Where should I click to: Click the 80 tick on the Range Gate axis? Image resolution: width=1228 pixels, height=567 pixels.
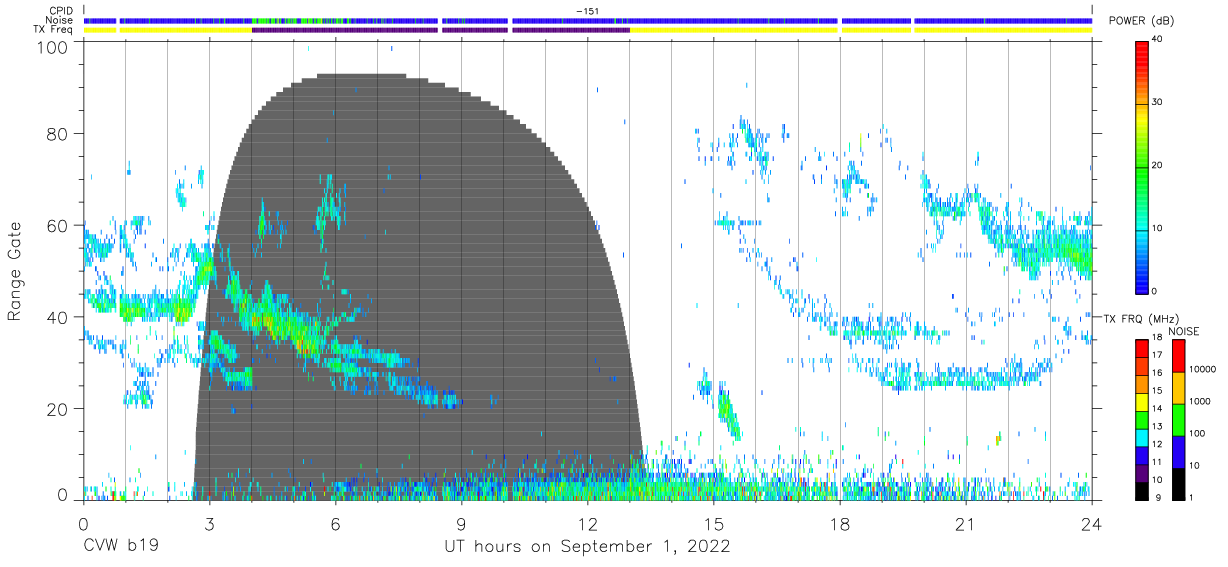click(x=58, y=135)
